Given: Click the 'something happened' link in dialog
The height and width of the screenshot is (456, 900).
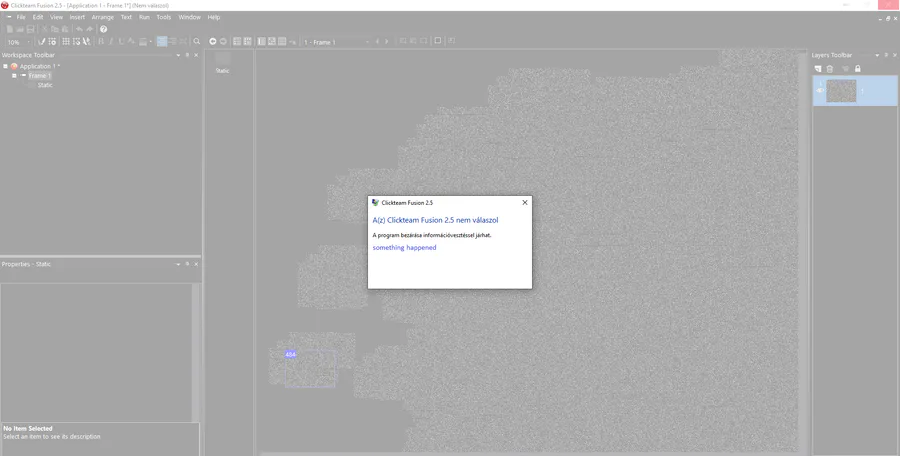Looking at the screenshot, I should 405,248.
